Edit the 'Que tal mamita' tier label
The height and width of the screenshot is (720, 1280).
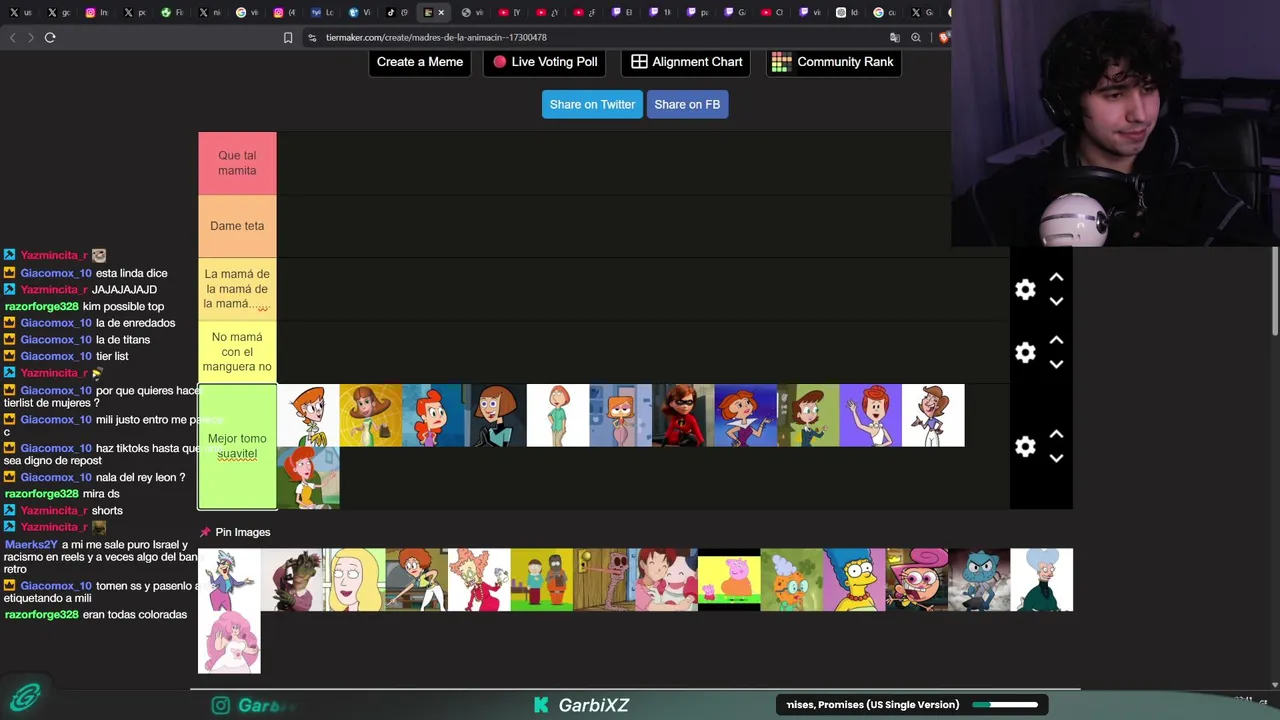point(237,163)
